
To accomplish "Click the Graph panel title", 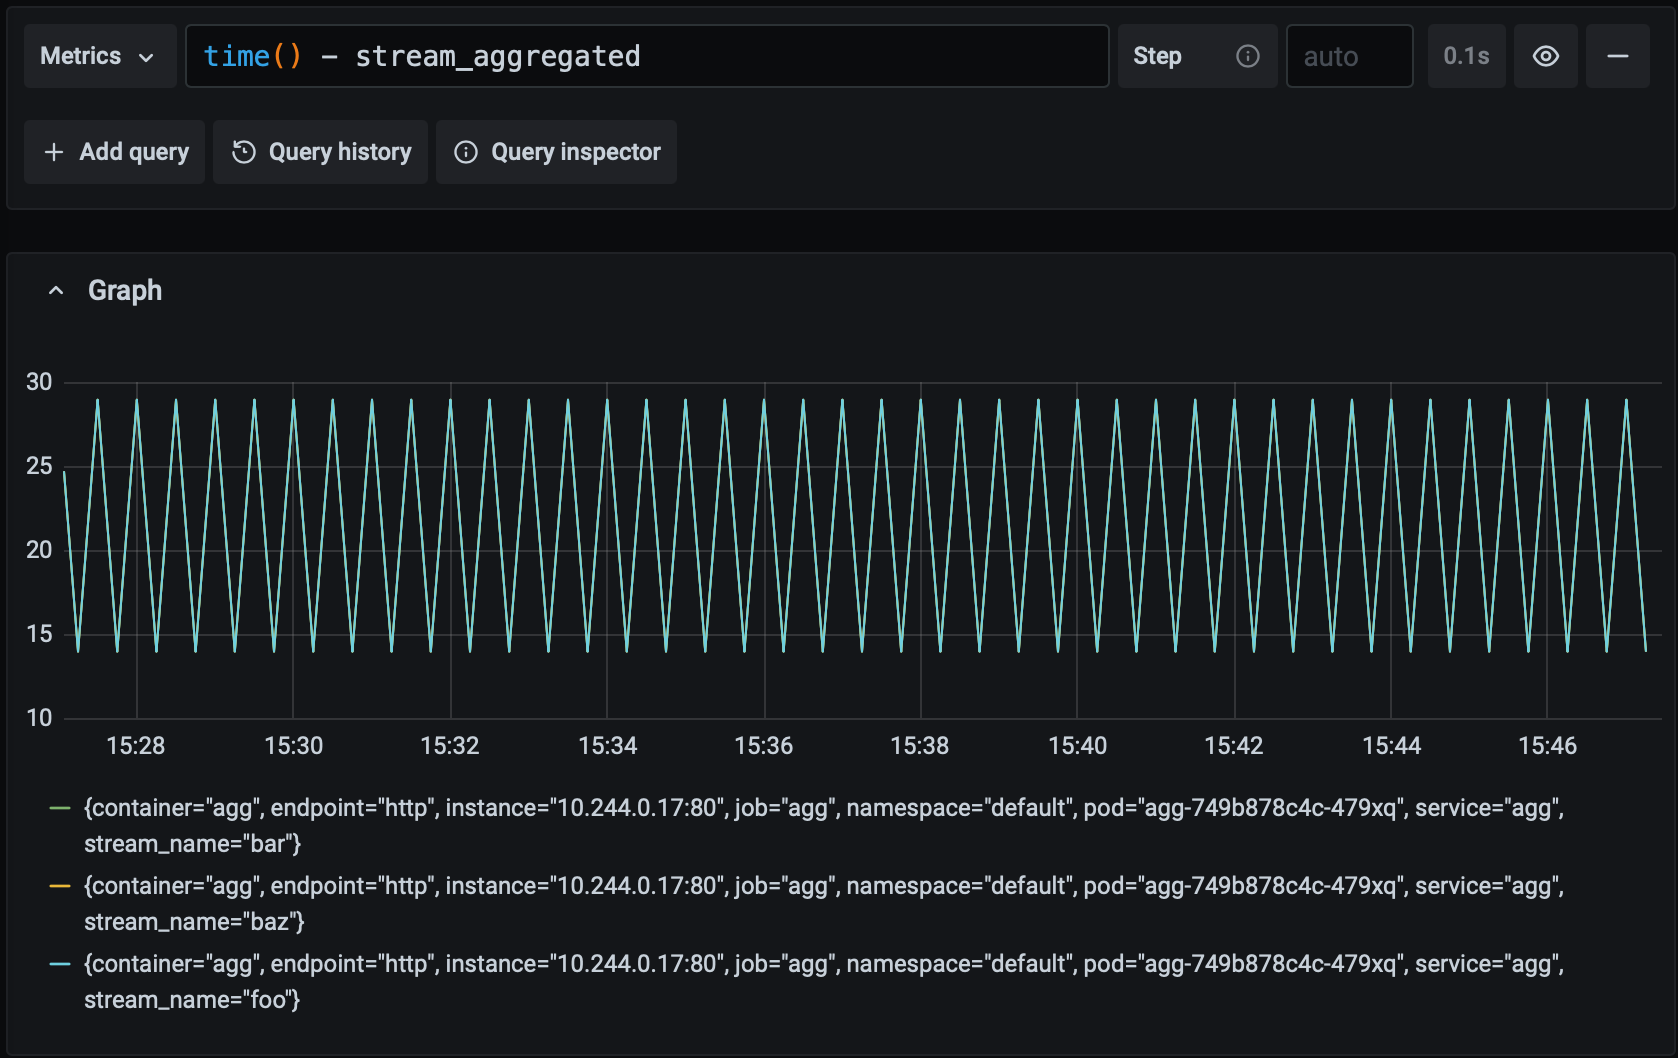I will 125,291.
